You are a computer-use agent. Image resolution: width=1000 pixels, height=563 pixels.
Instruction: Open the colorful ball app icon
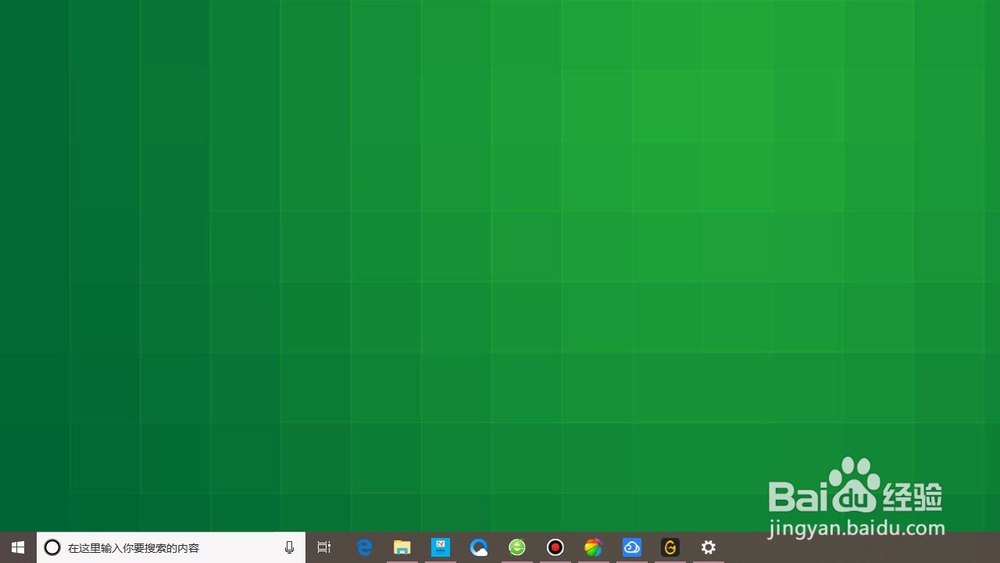593,547
